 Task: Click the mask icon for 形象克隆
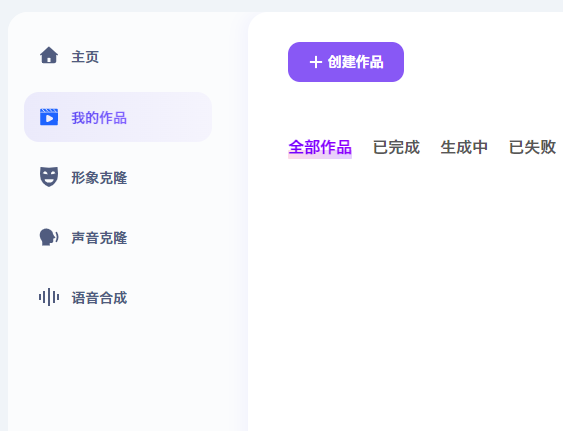tap(49, 177)
